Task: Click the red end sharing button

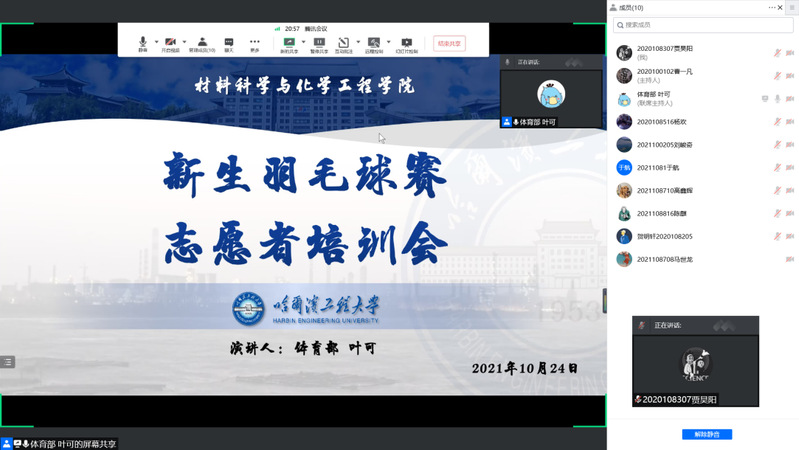Action: 449,43
